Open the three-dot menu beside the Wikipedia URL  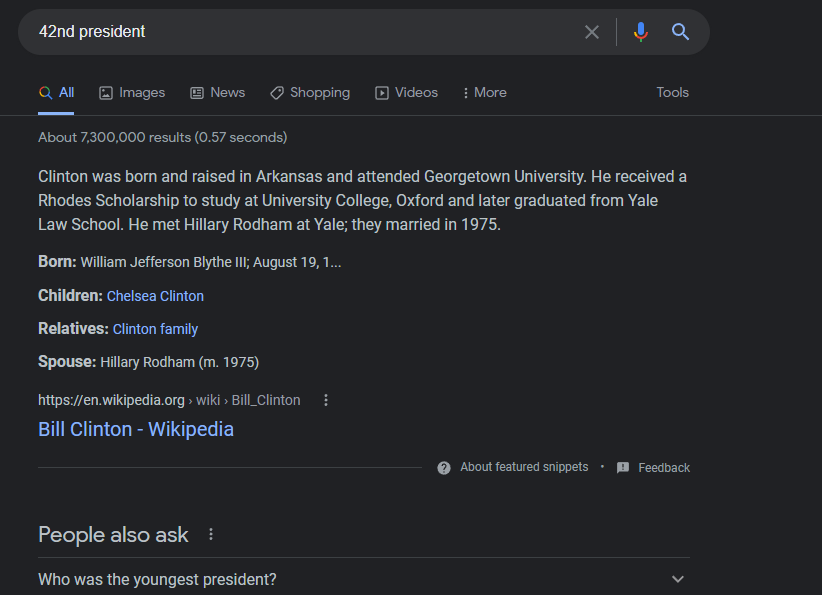326,401
